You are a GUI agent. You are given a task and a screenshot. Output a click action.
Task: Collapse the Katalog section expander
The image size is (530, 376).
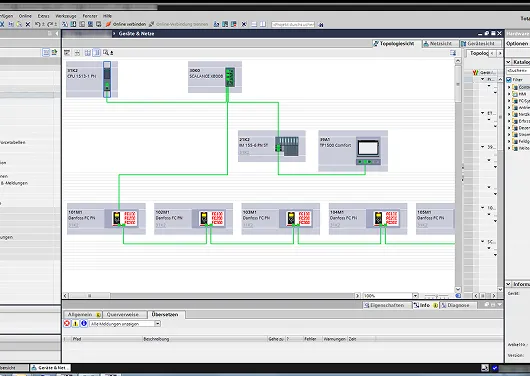(509, 62)
